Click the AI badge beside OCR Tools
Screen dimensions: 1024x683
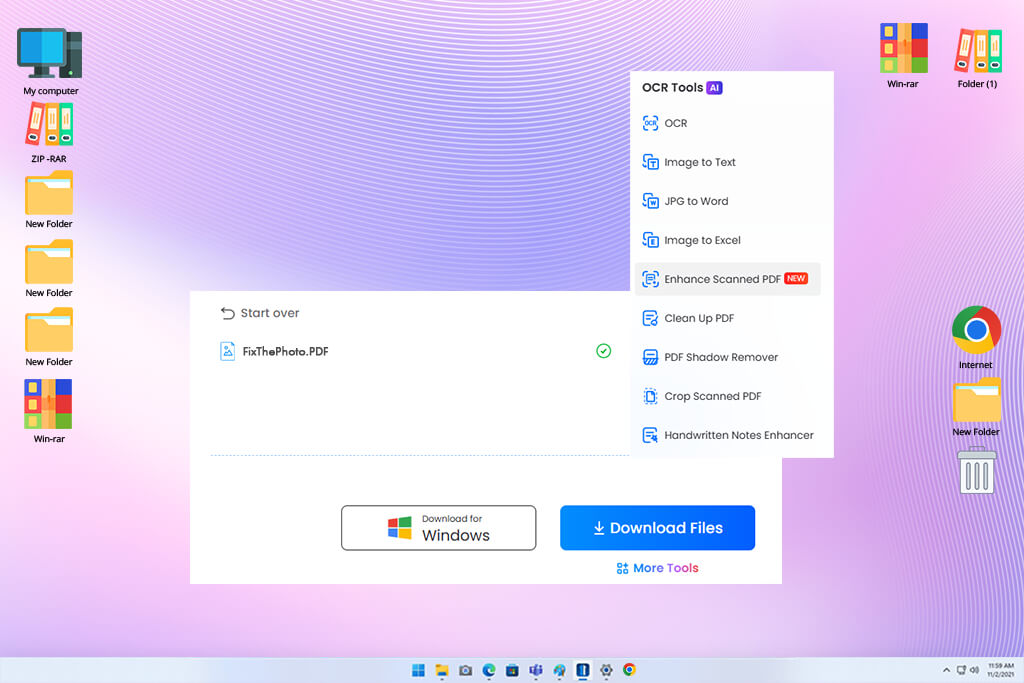pyautogui.click(x=714, y=87)
